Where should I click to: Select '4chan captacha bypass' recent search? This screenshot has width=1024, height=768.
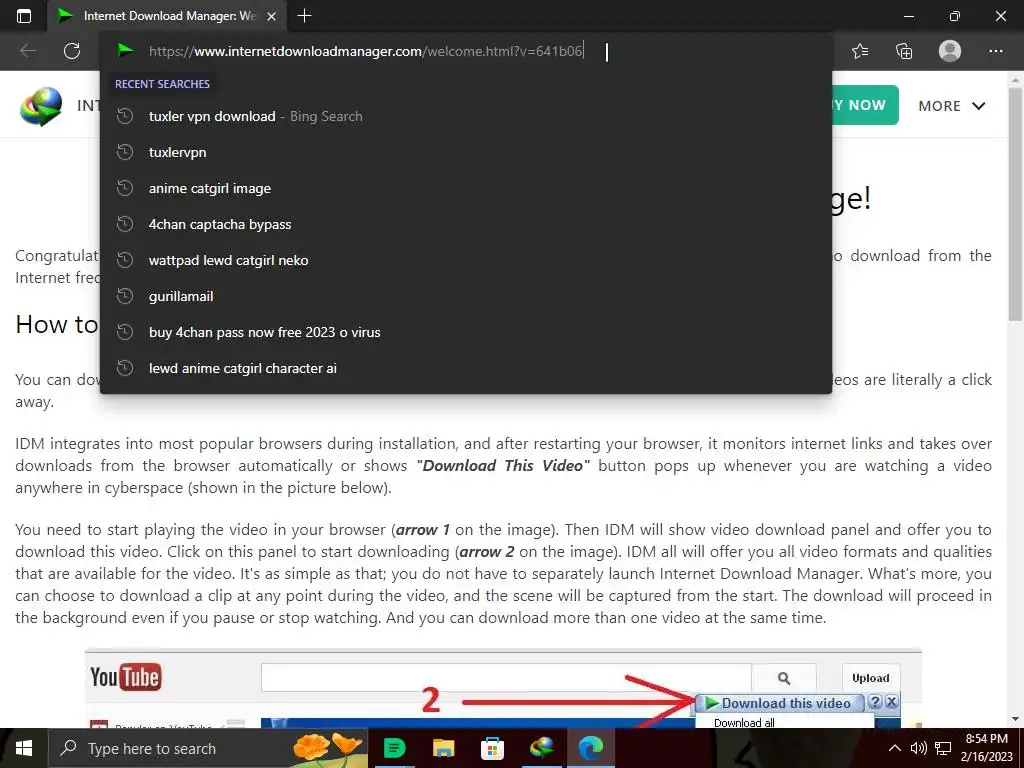[466, 224]
